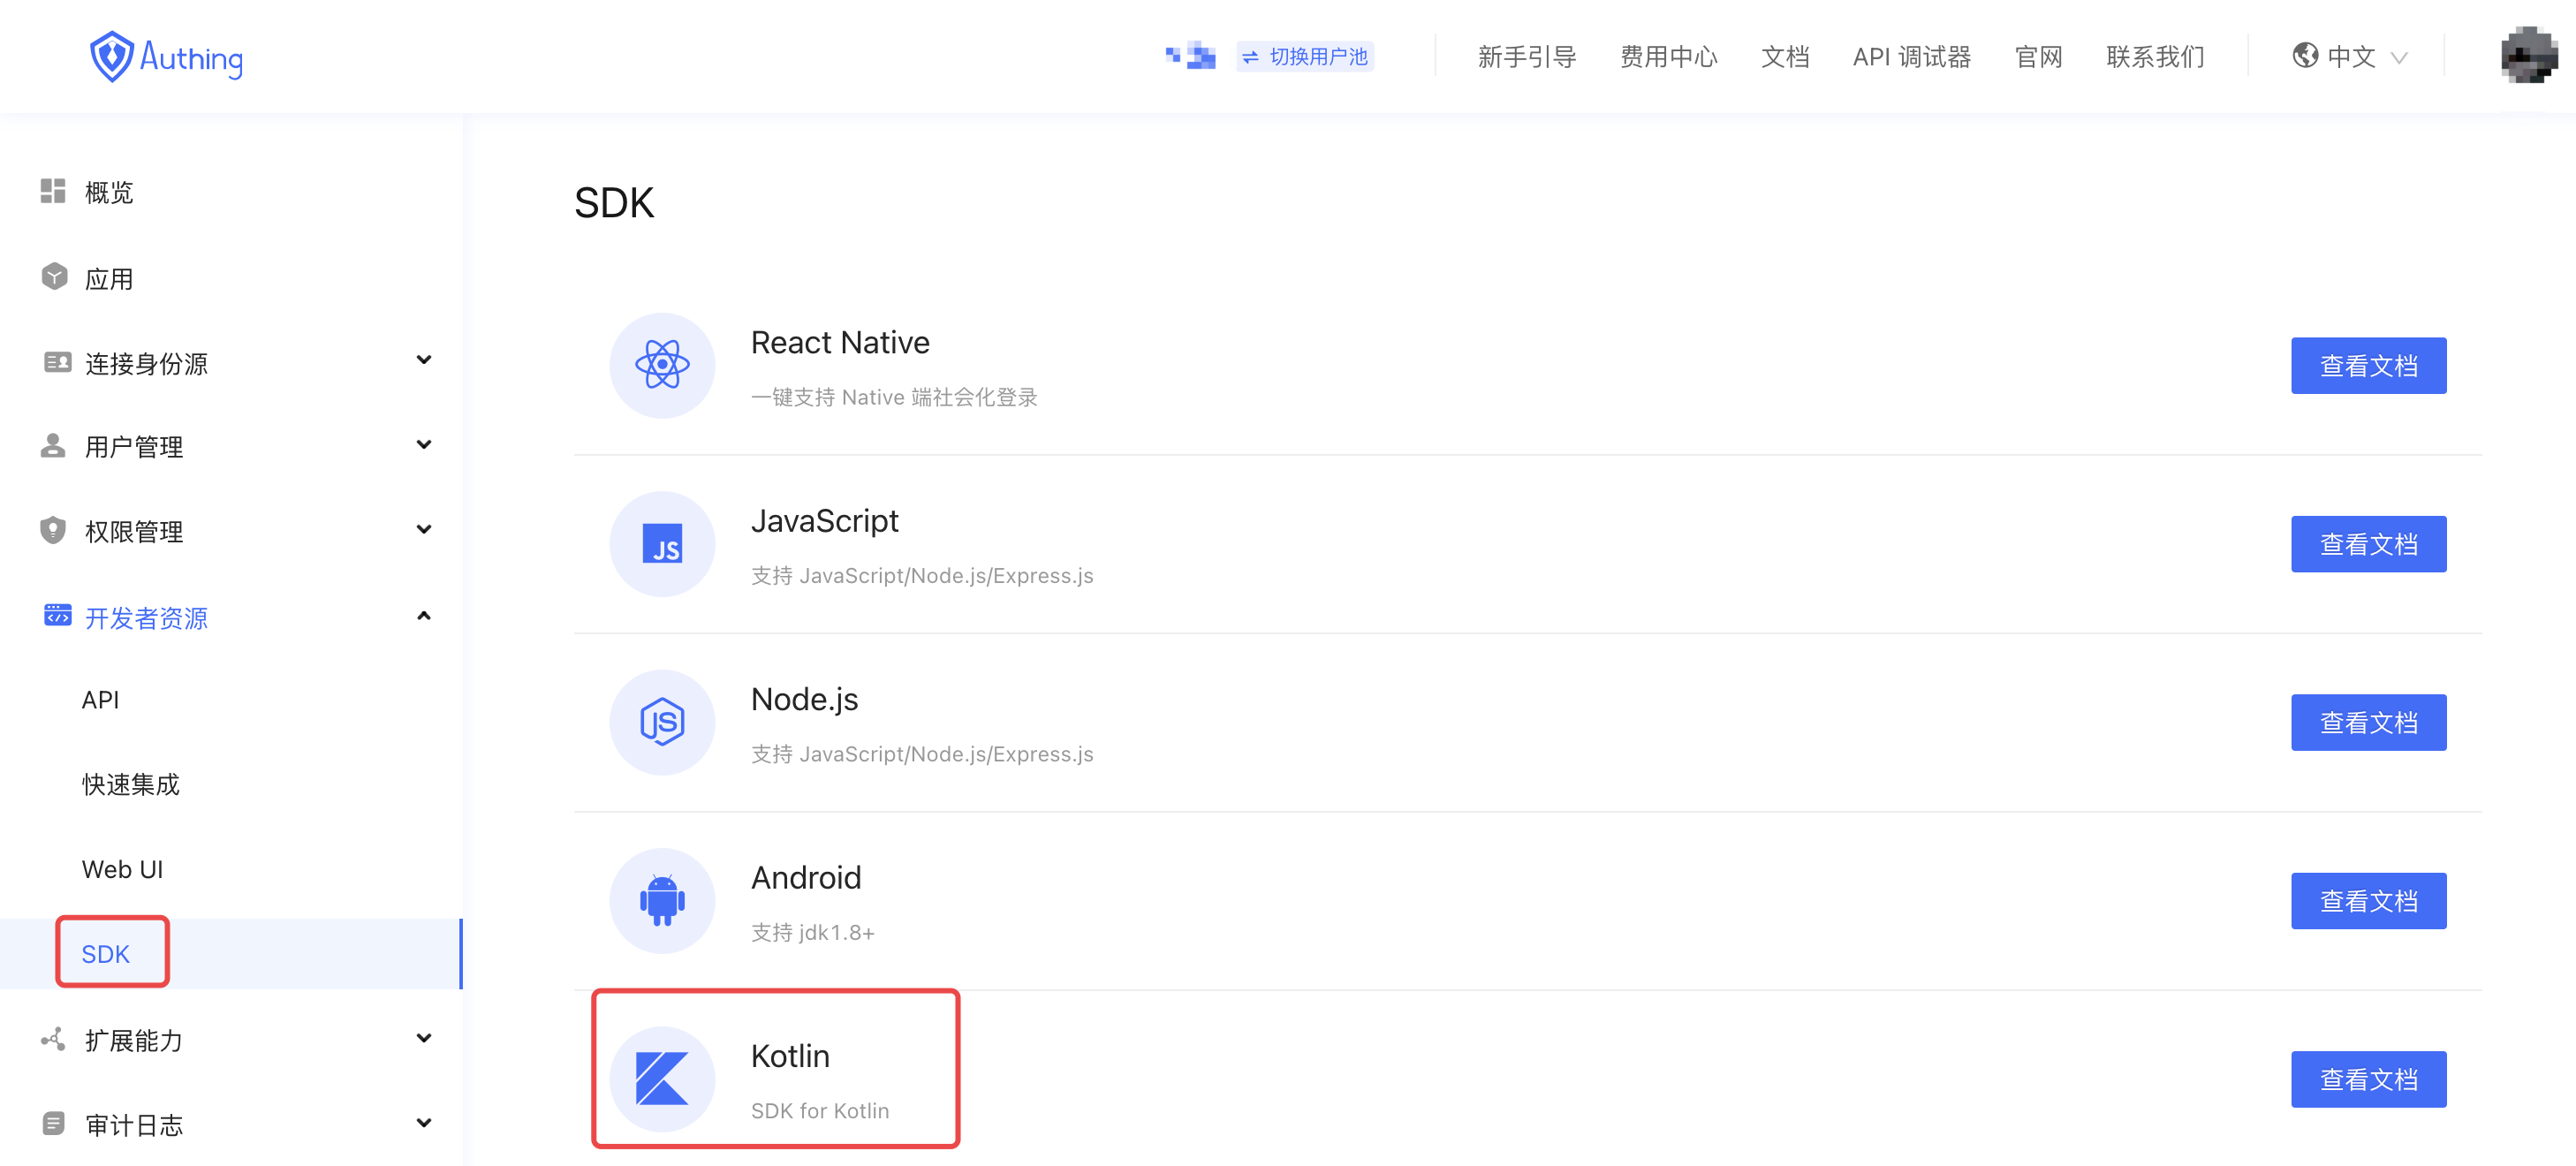Open the API 调试器 top navigation link
This screenshot has width=2576, height=1166.
1911,57
